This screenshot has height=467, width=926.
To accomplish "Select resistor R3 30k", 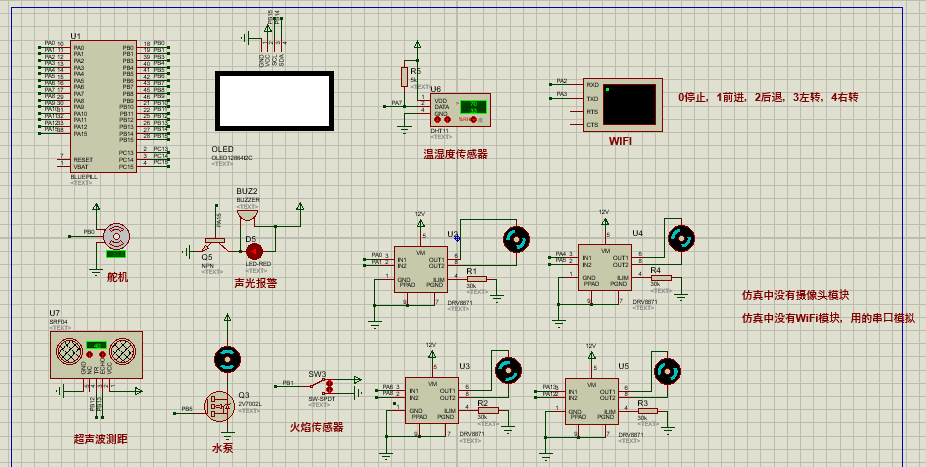I will tap(648, 411).
